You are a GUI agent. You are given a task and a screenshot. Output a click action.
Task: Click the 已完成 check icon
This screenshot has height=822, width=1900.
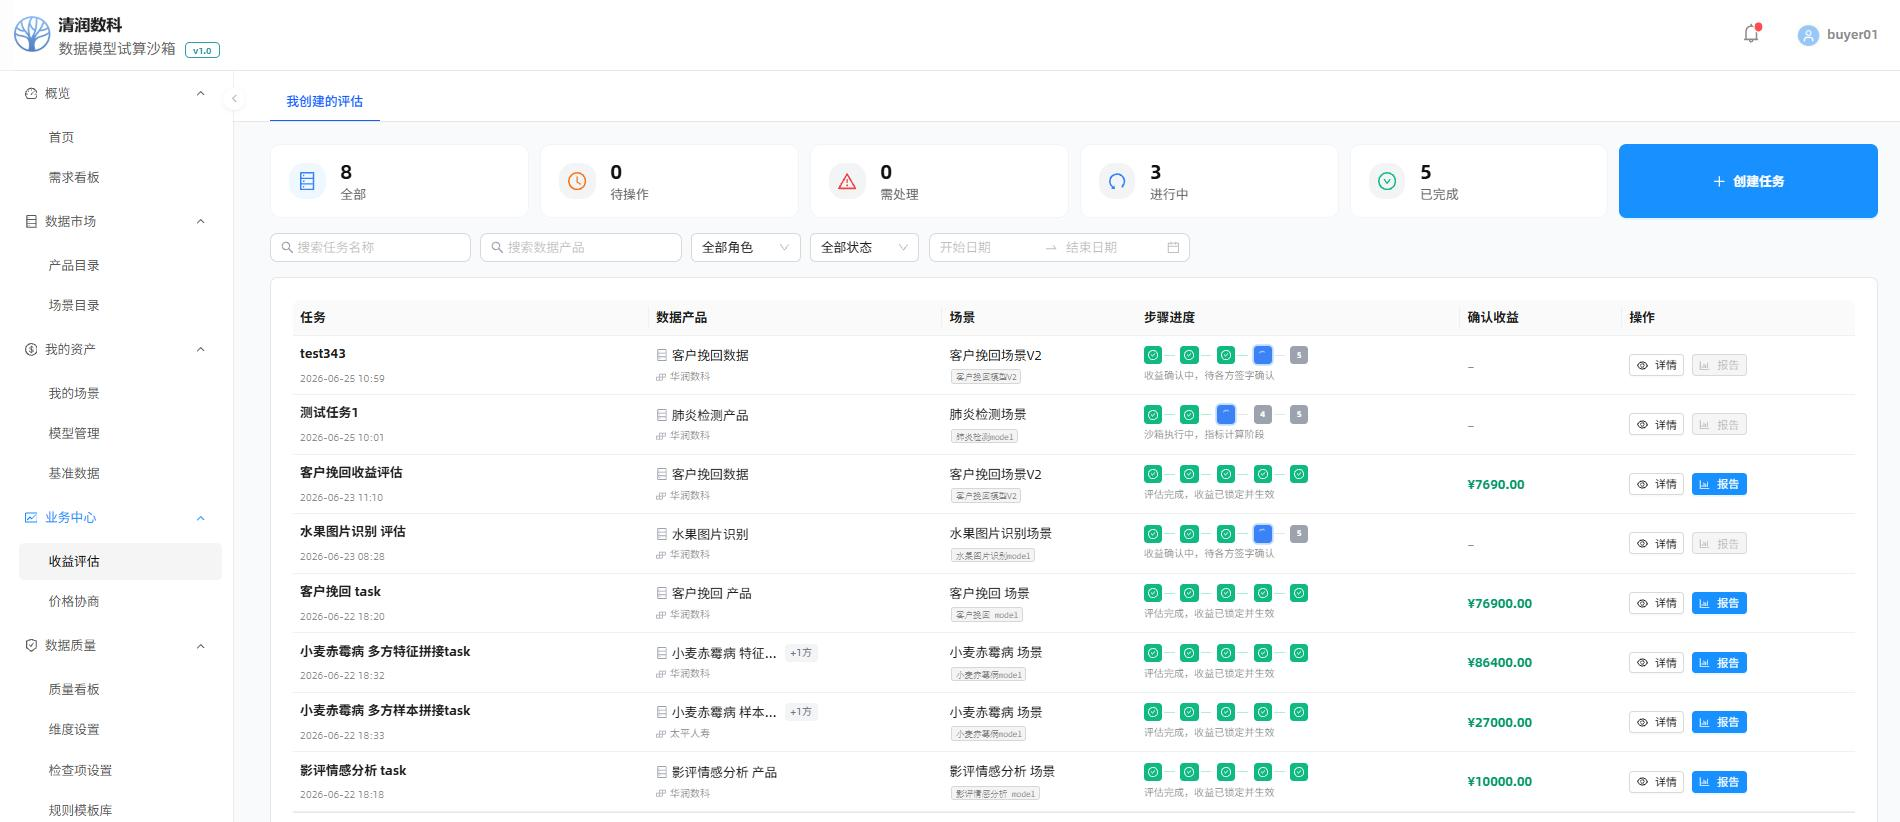(1387, 181)
